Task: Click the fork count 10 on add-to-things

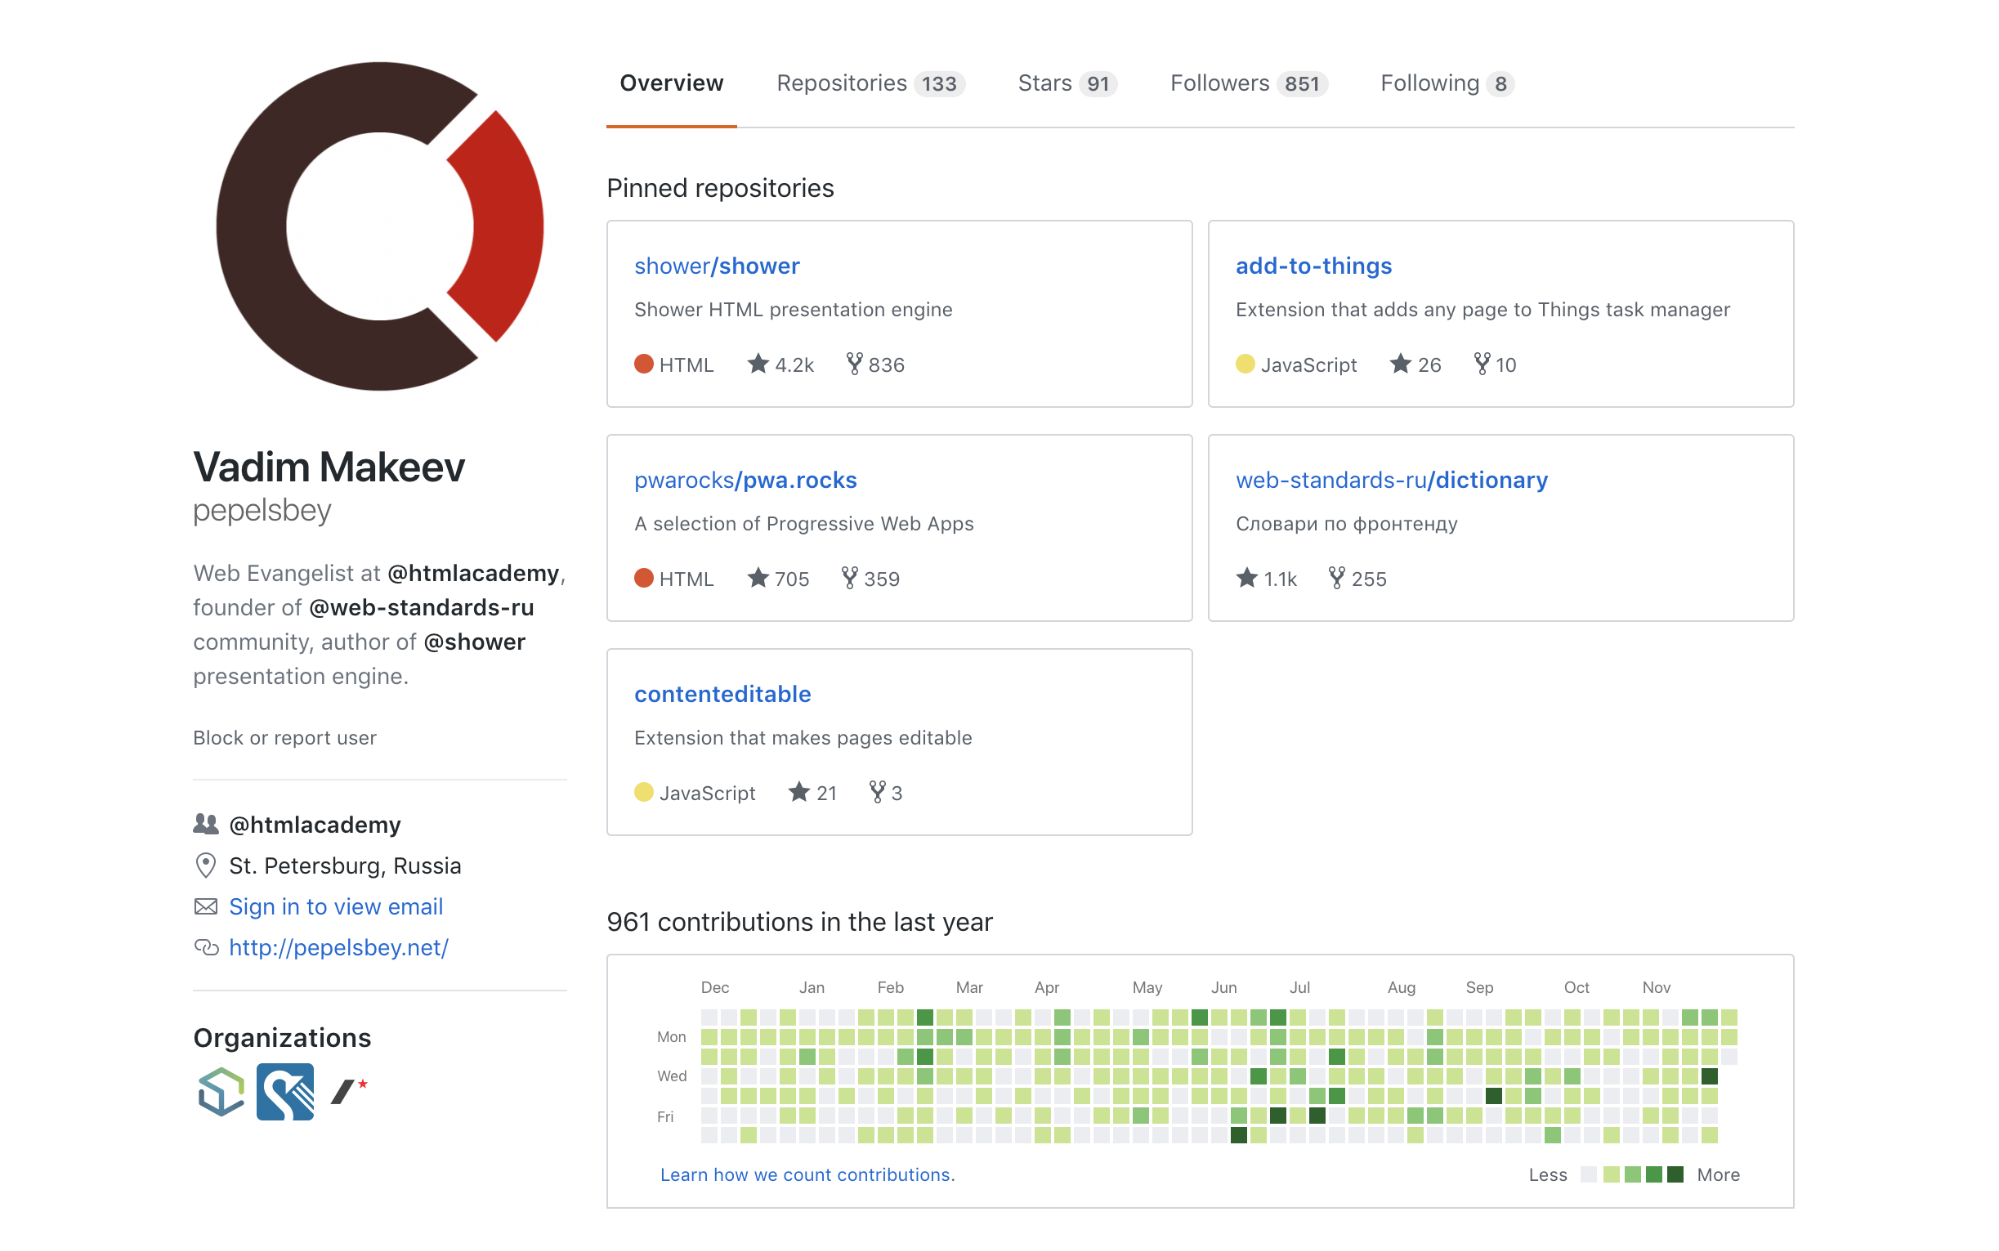Action: (x=1495, y=365)
